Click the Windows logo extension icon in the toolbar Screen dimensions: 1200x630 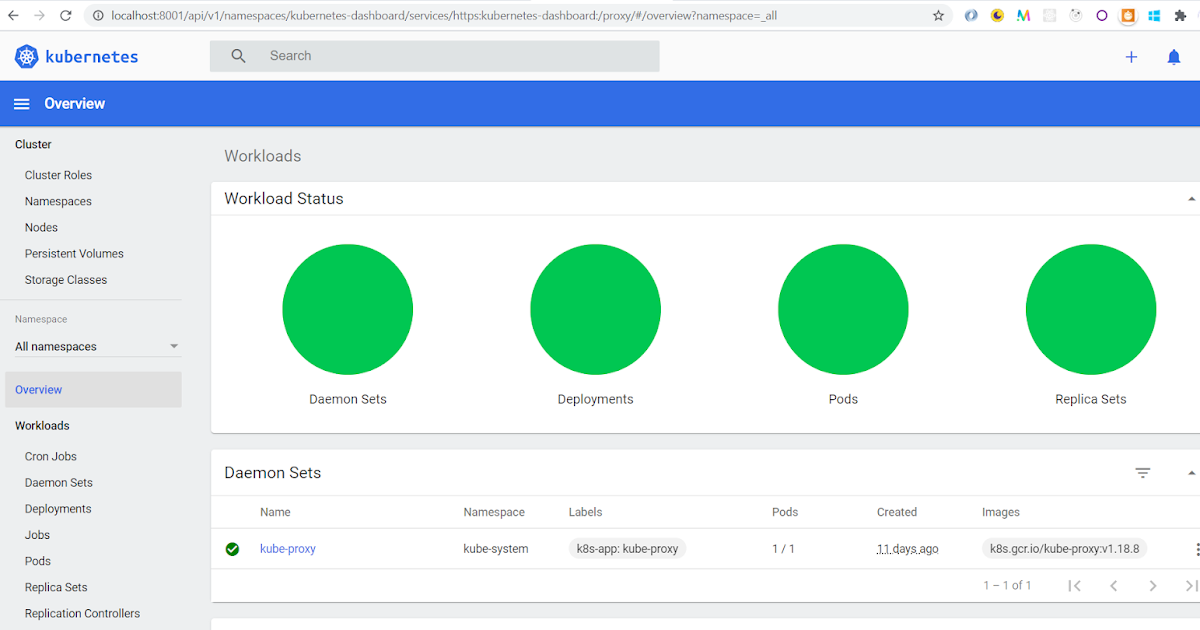tap(1154, 15)
